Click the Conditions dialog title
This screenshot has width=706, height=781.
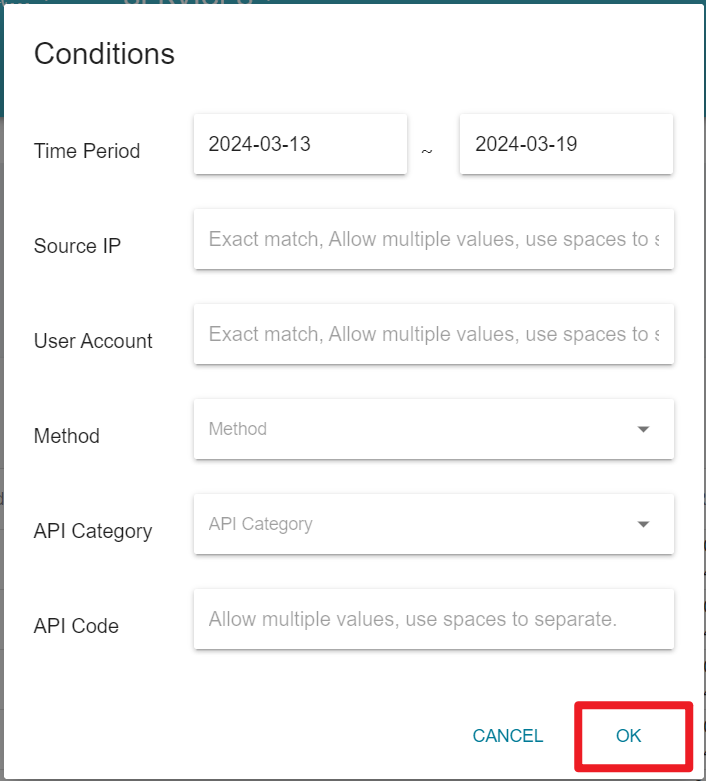(x=105, y=54)
